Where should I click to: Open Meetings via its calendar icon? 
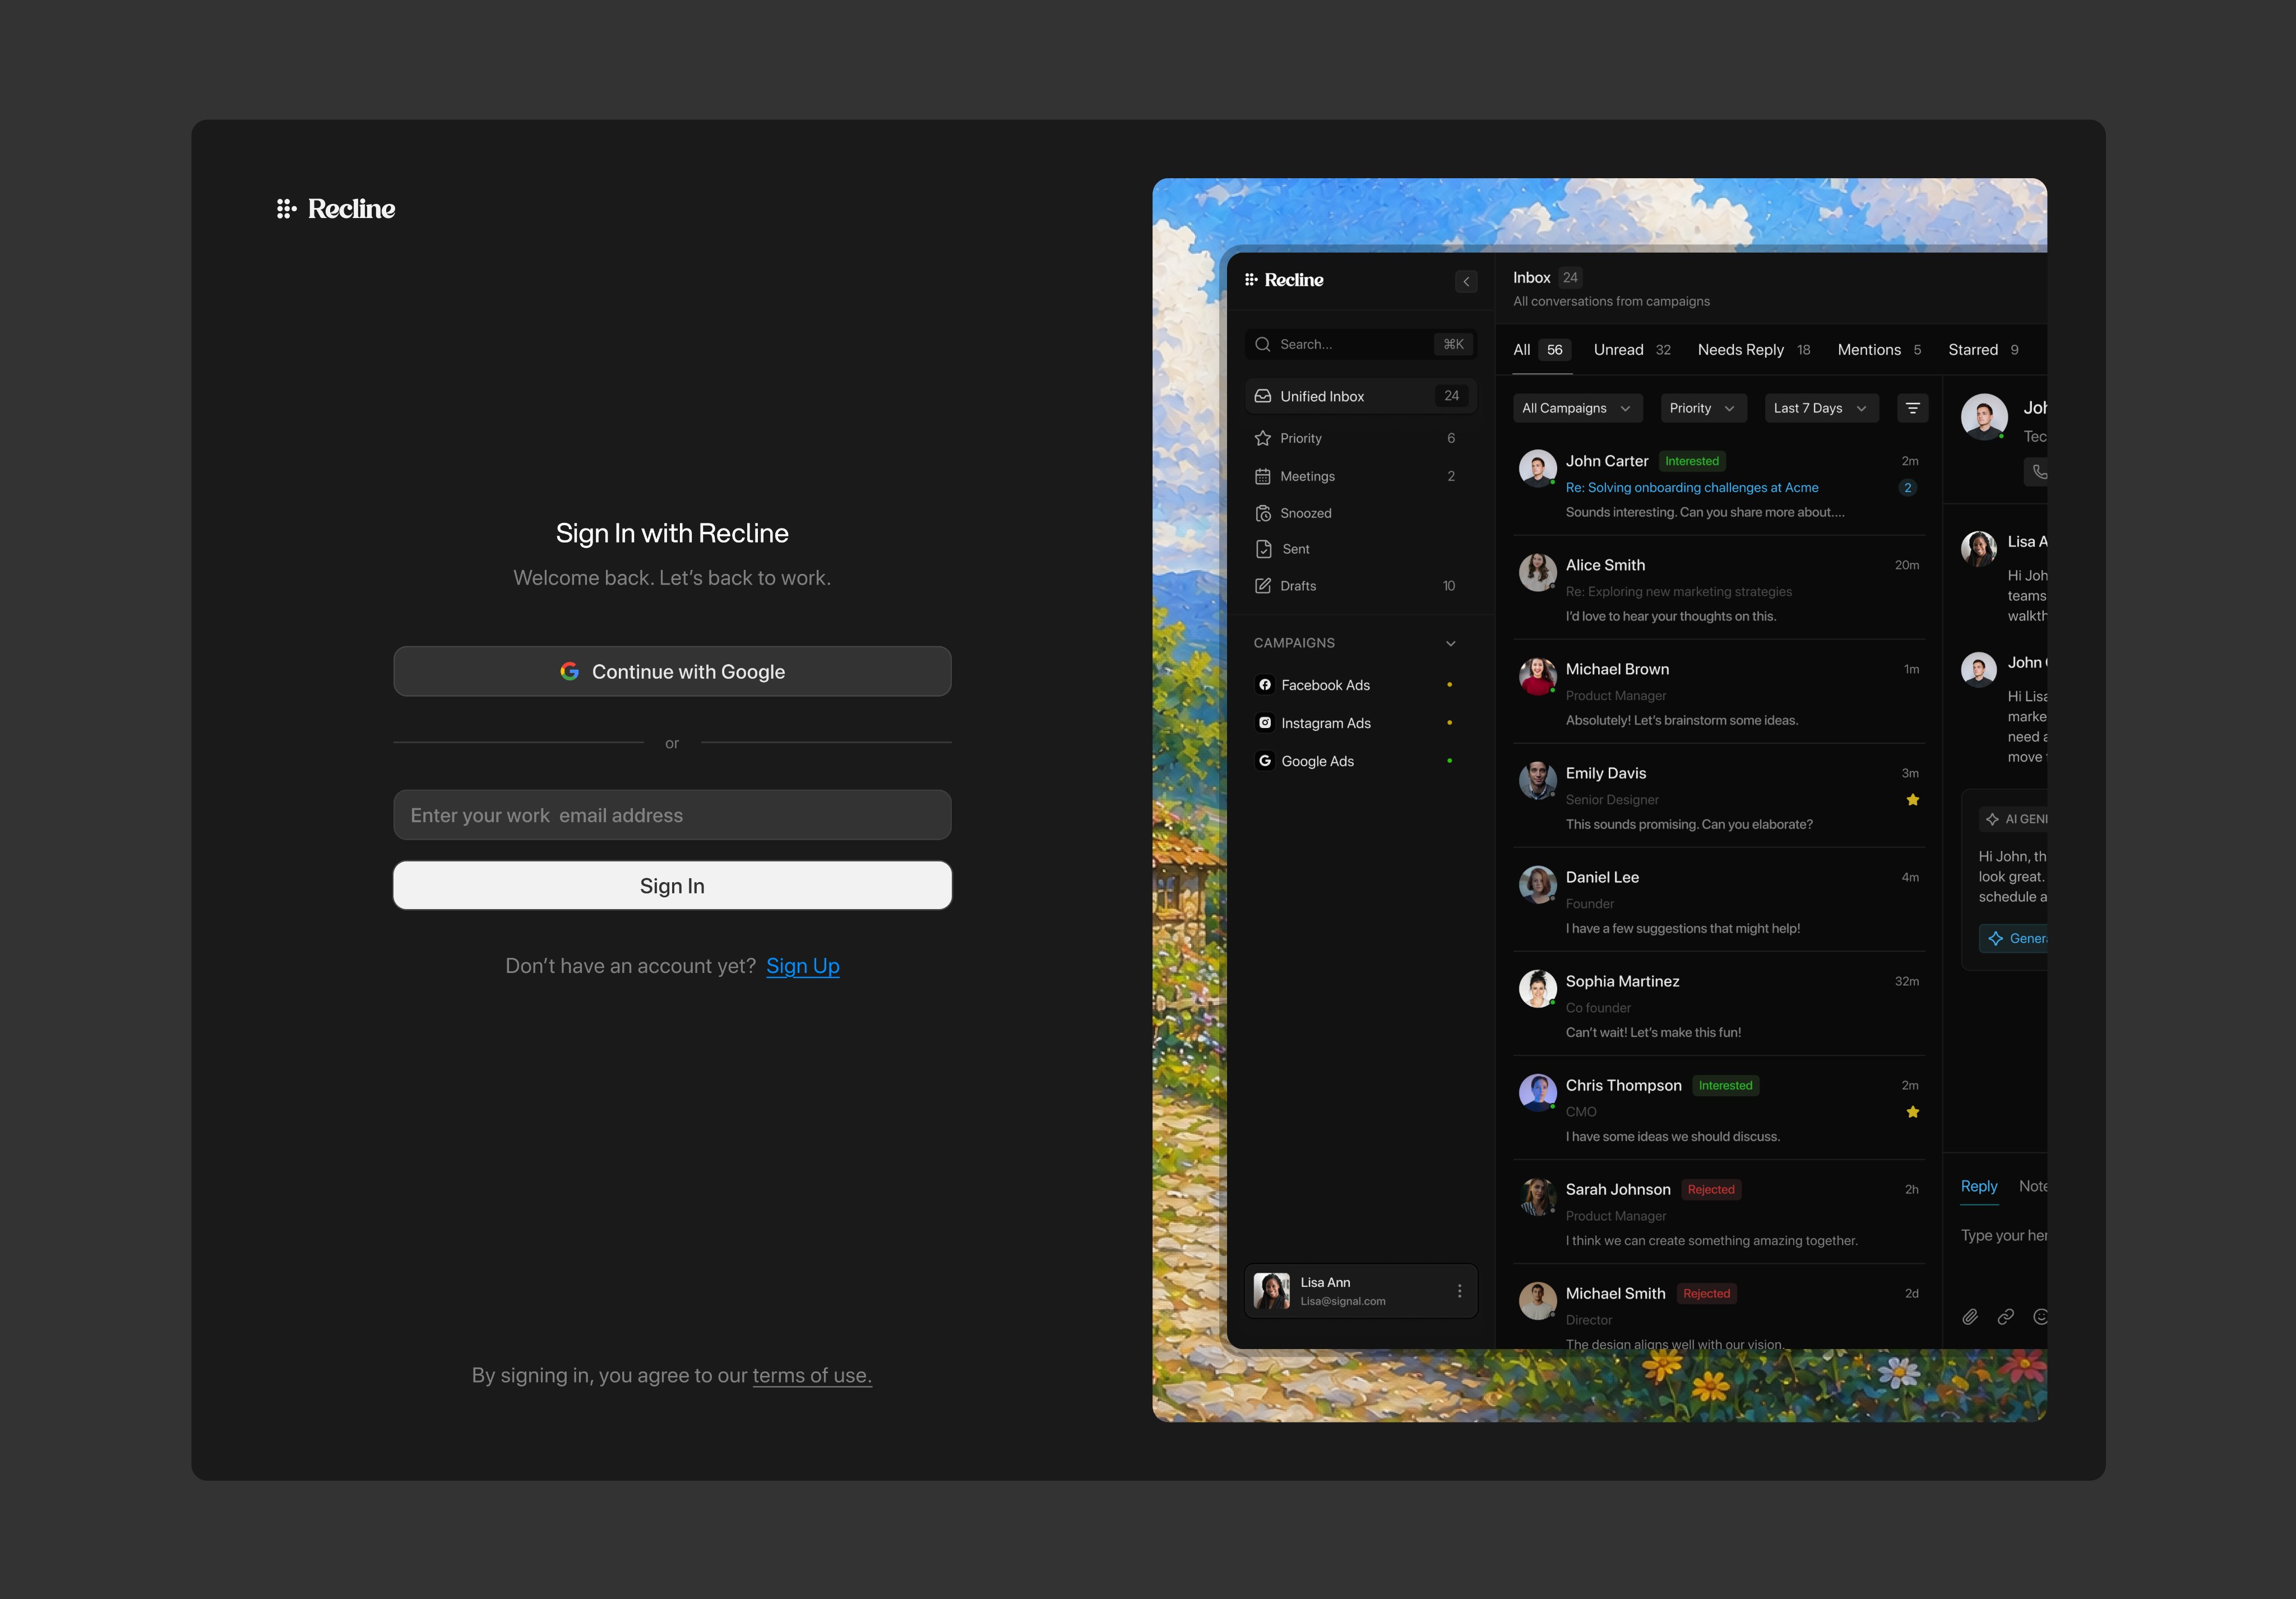tap(1263, 476)
